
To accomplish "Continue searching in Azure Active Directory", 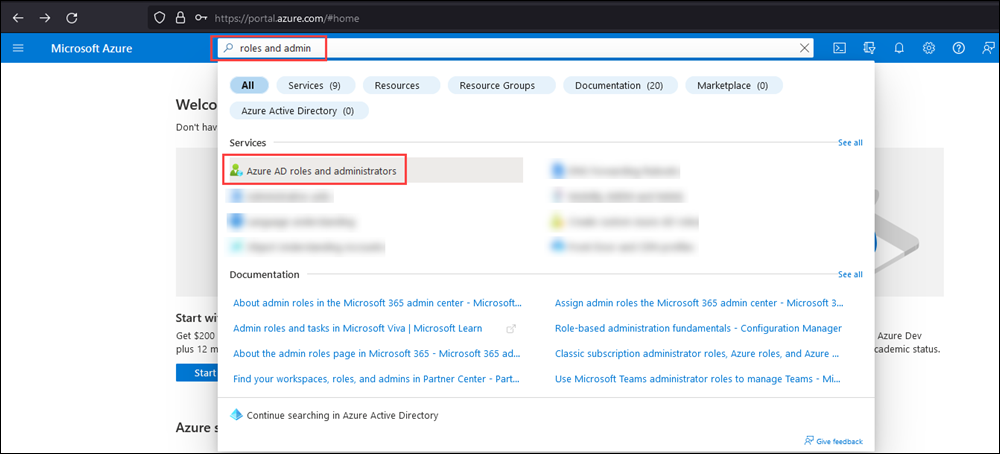I will click(x=342, y=414).
